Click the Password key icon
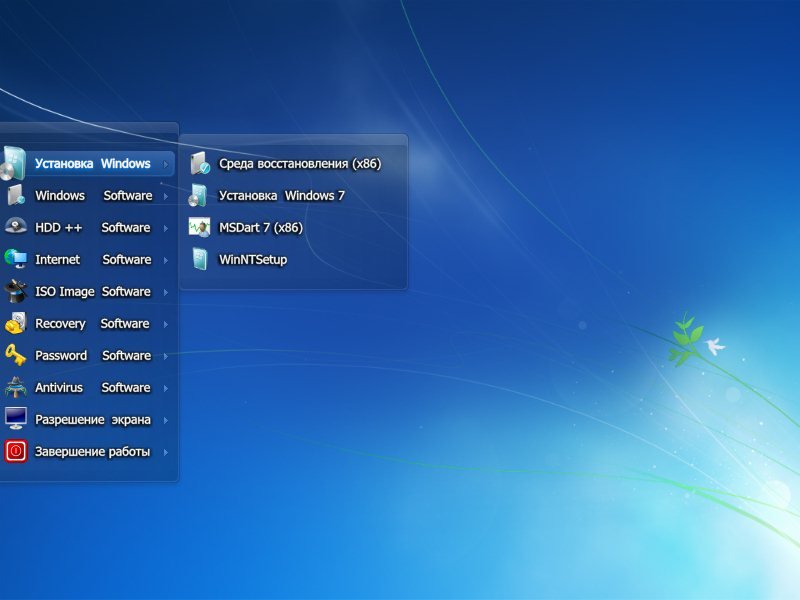Screen dimensions: 800x600 [x=16, y=355]
